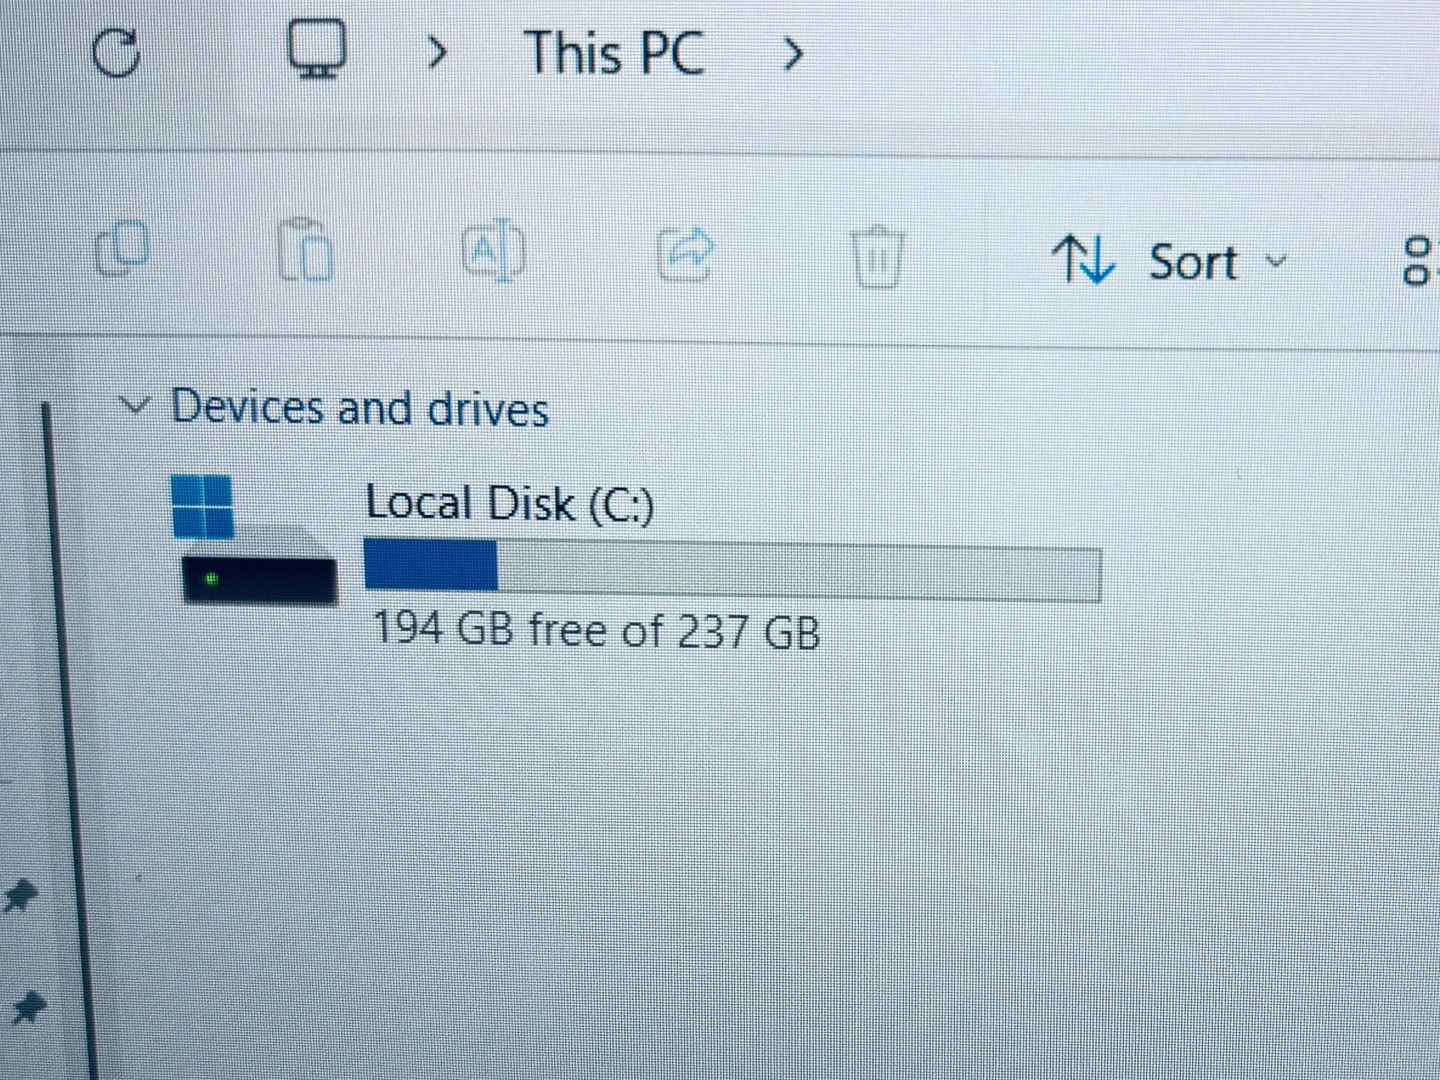The height and width of the screenshot is (1080, 1440).
Task: Collapse the Devices and drives group chevron
Action: click(x=134, y=406)
